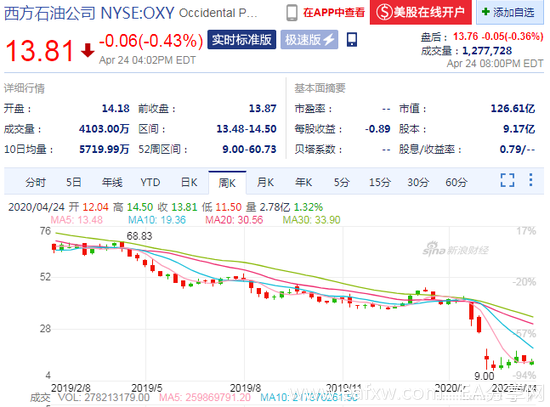This screenshot has width=550, height=407.
Task: Click the mobile device icon next to 极速版
Action: coord(352,40)
